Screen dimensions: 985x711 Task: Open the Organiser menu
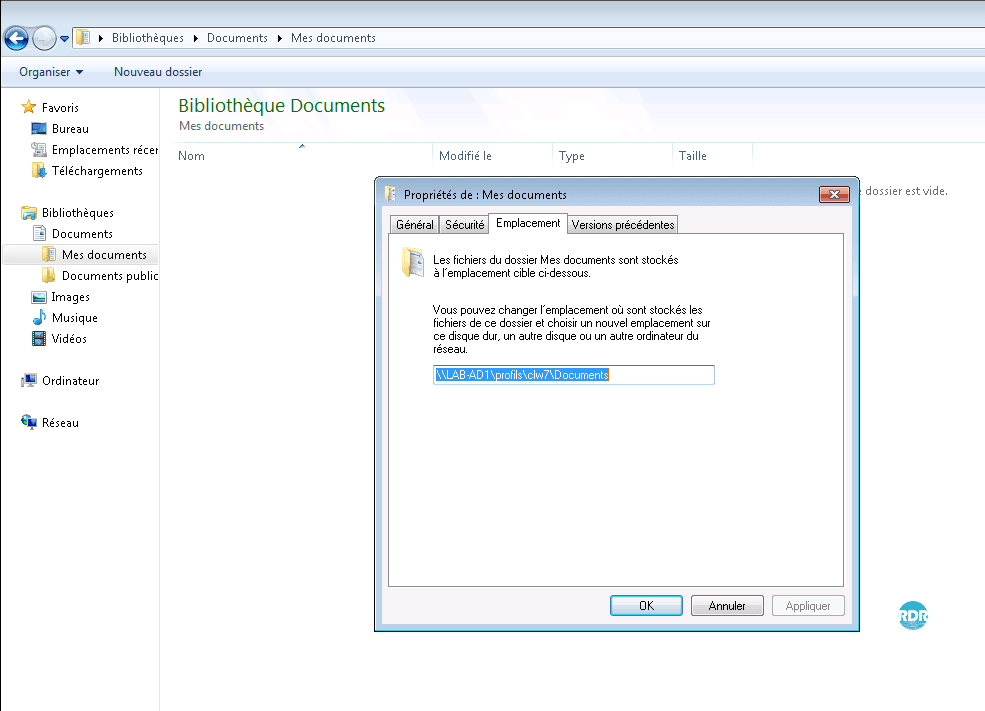click(51, 72)
